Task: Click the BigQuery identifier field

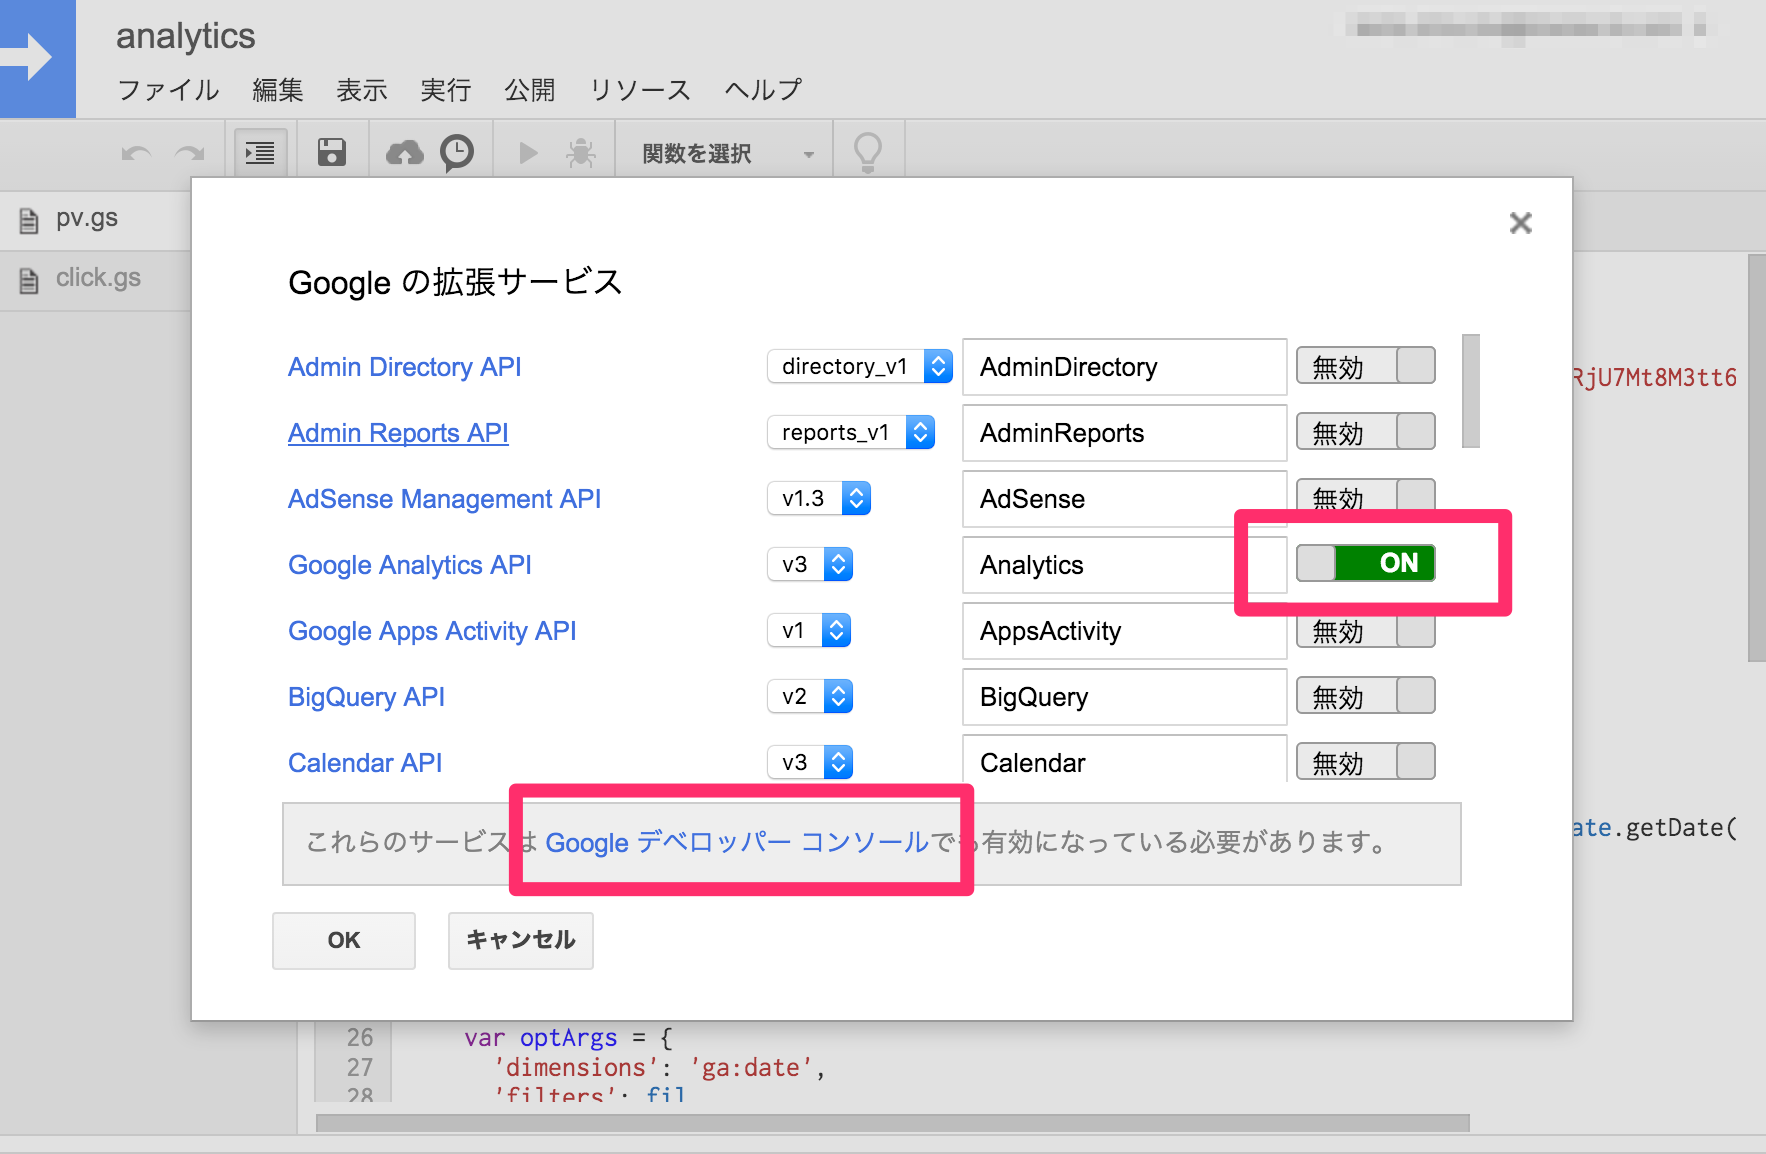Action: click(x=1124, y=697)
